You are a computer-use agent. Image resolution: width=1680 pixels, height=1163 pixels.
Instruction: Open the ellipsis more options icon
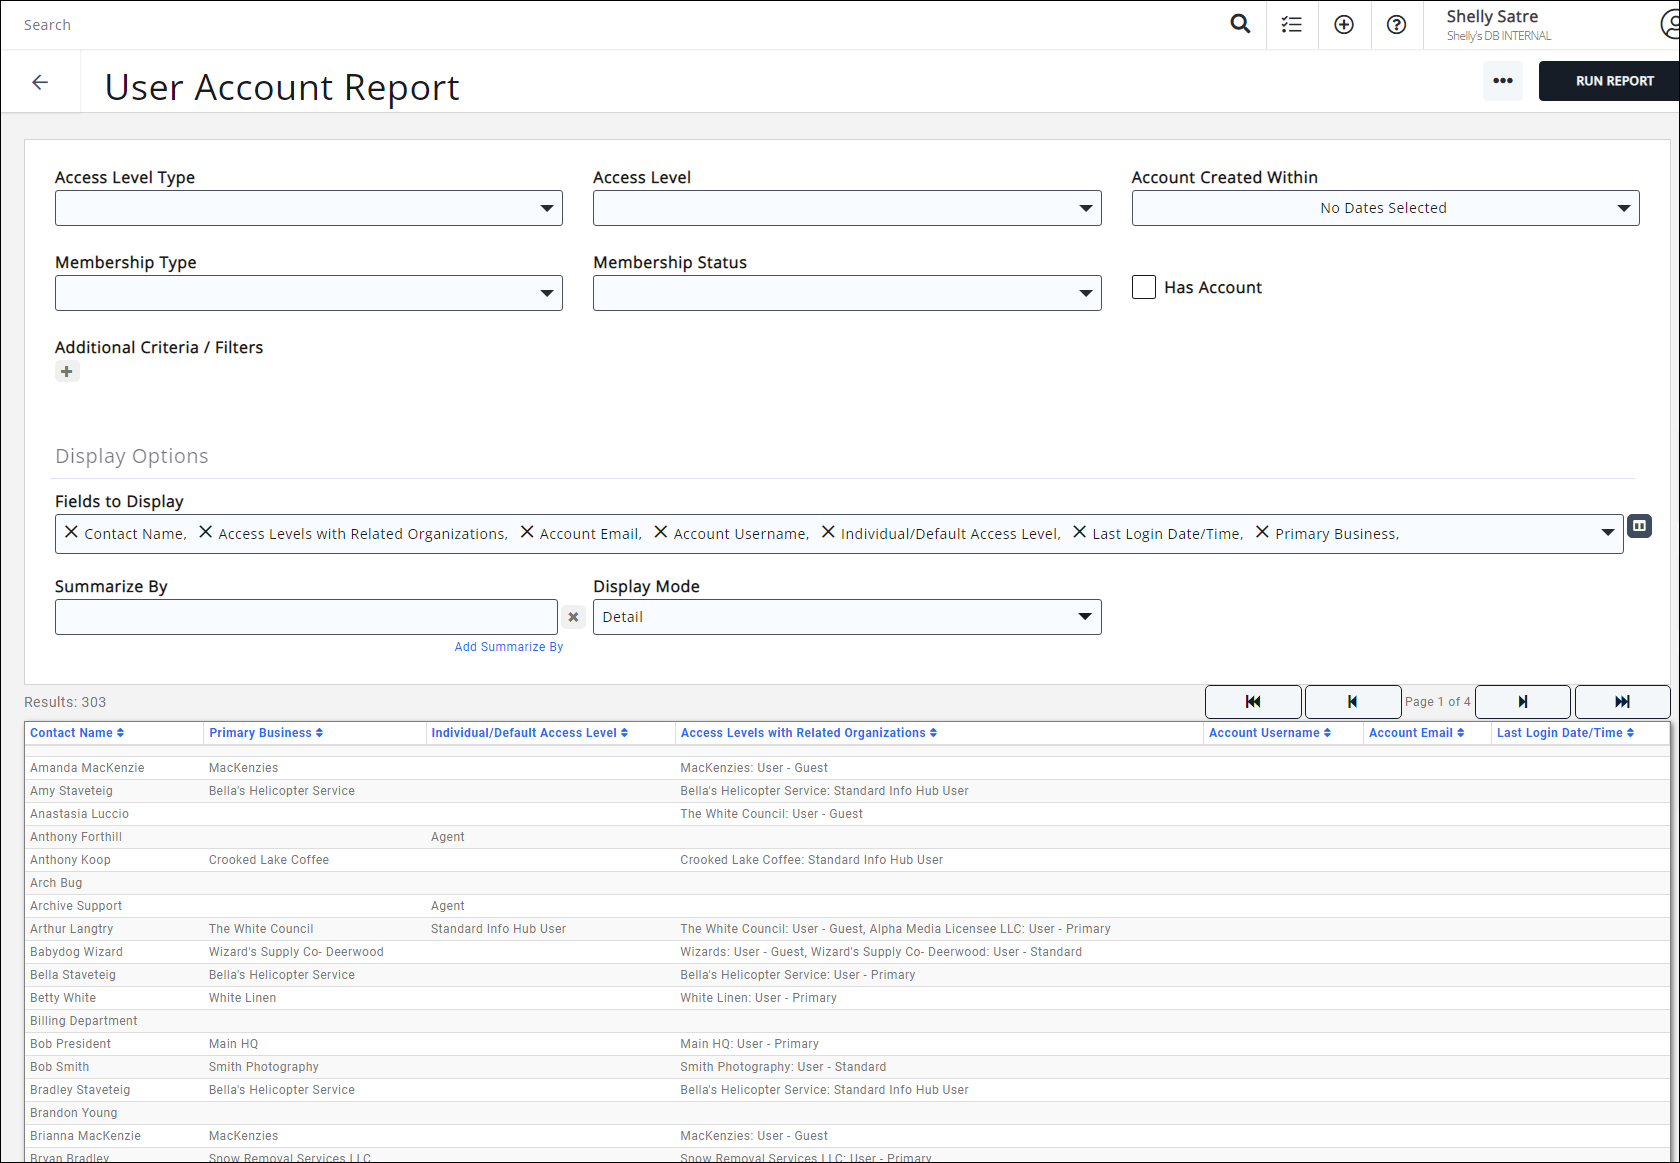(1503, 81)
